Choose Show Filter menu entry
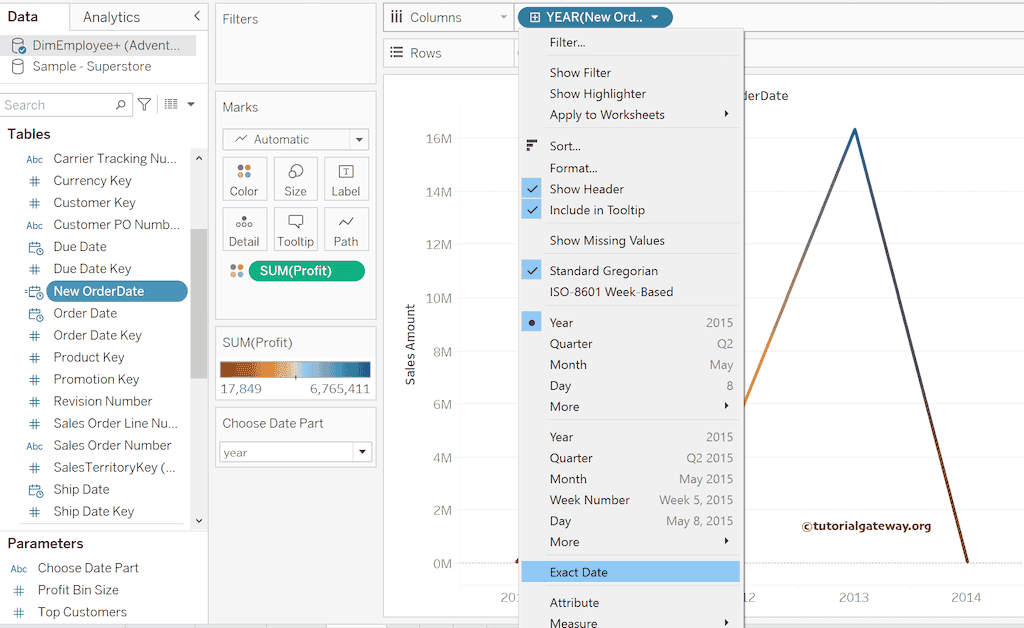The width and height of the screenshot is (1024, 628). (630, 72)
